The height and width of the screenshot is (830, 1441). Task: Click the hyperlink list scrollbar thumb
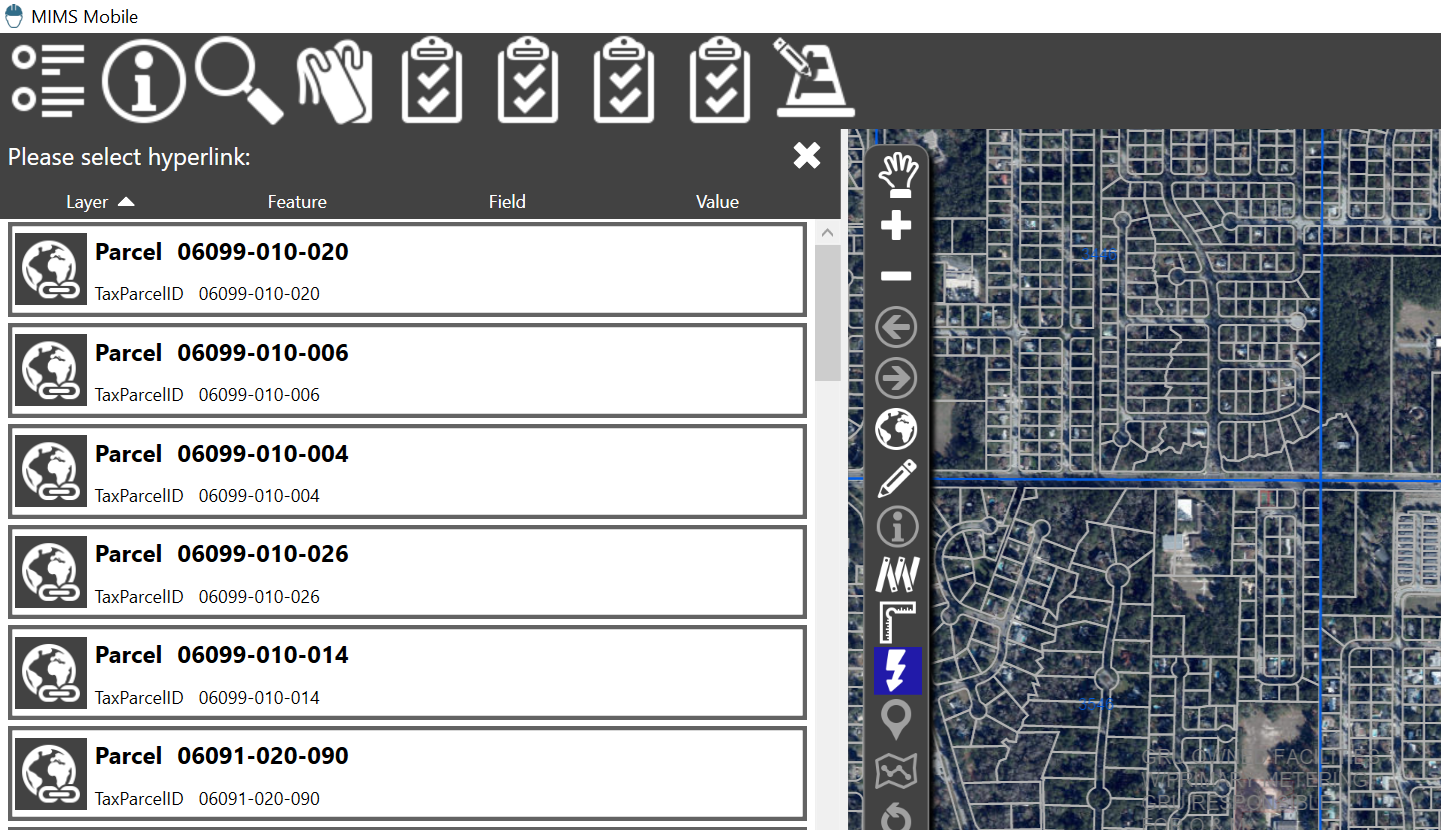pyautogui.click(x=828, y=313)
